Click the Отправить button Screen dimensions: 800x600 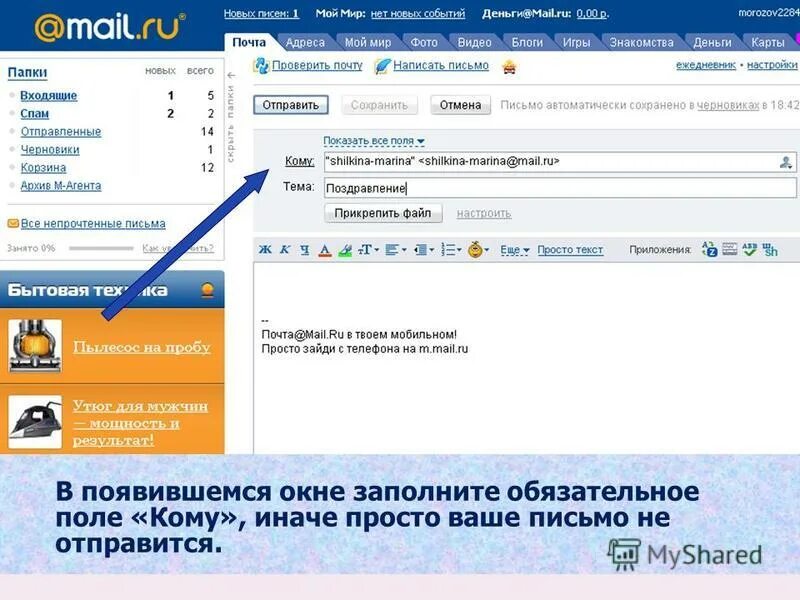(x=291, y=105)
